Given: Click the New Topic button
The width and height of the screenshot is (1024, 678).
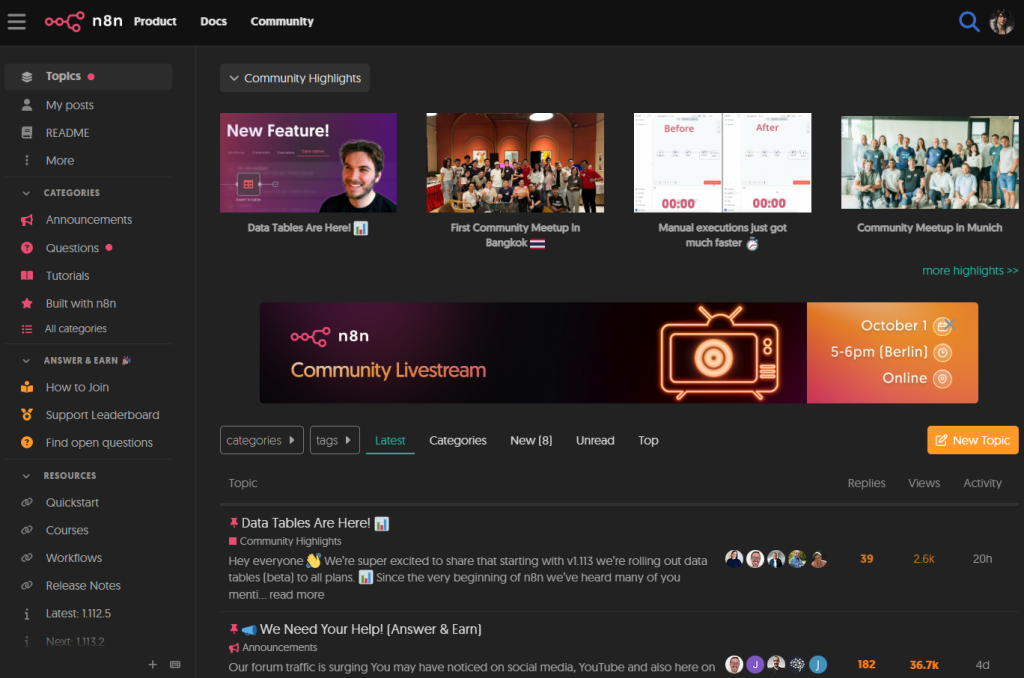Looking at the screenshot, I should (972, 440).
